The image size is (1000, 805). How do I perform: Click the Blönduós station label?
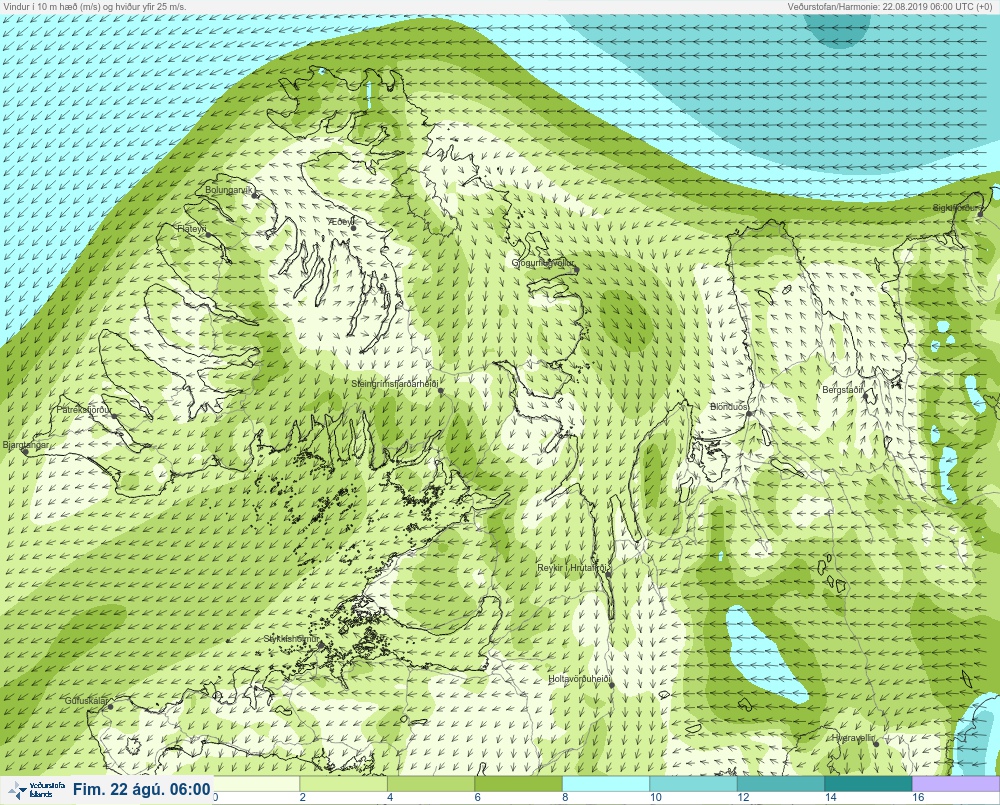729,407
